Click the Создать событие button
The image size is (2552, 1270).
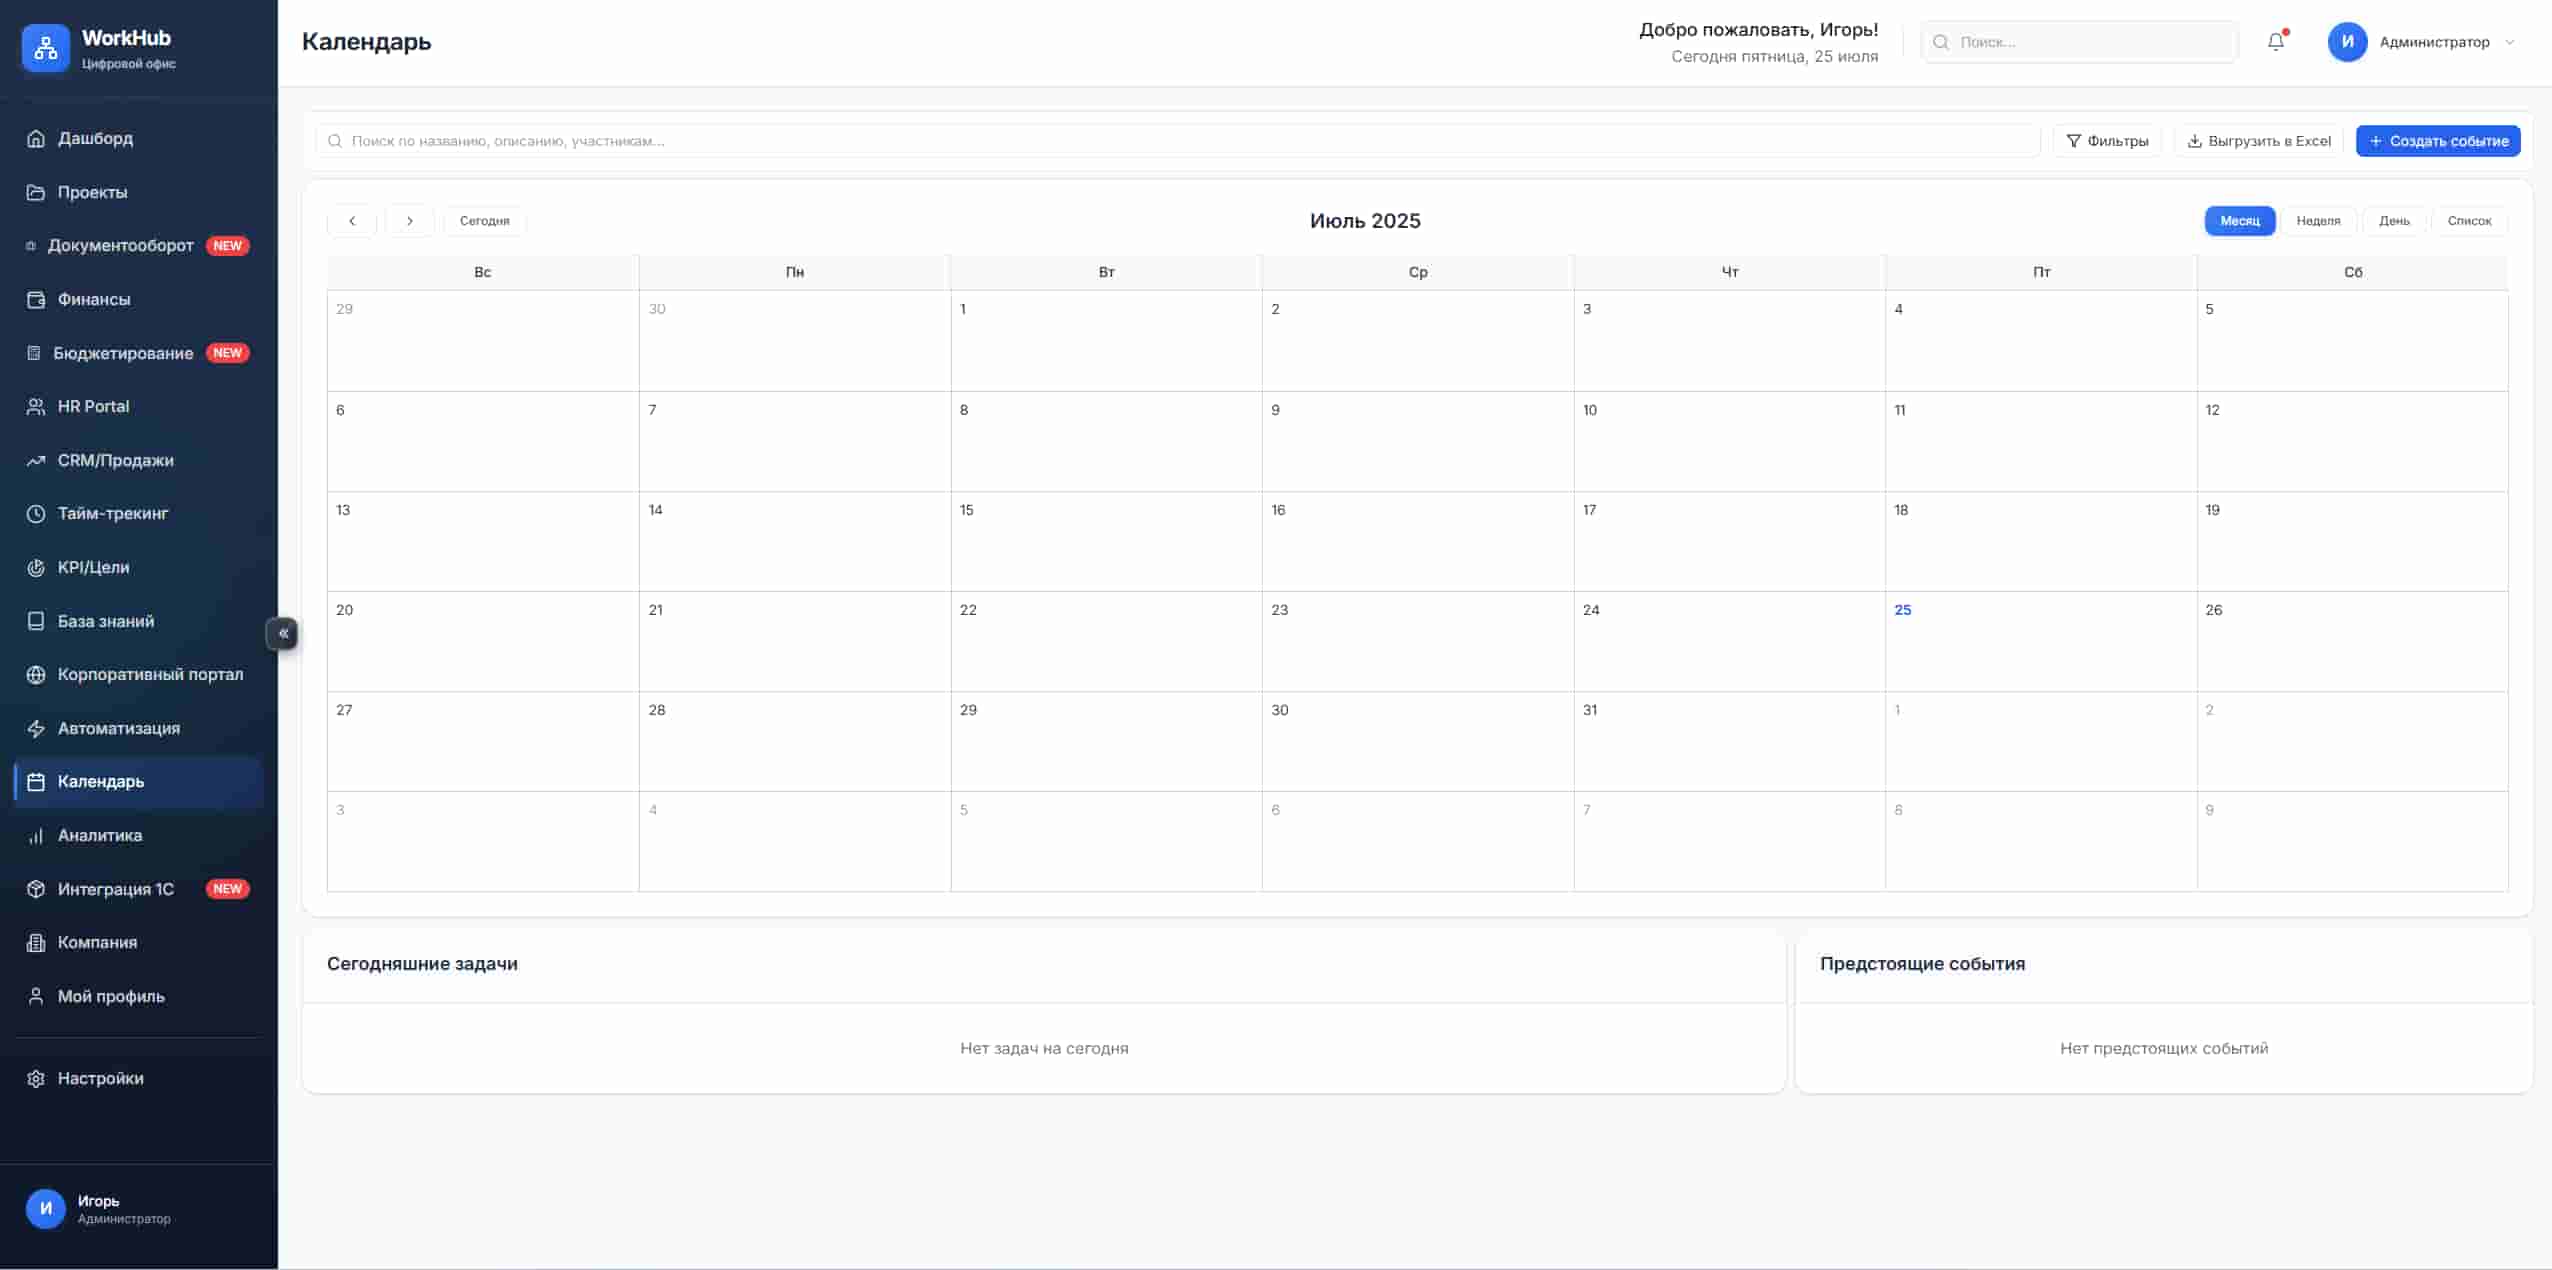click(x=2437, y=141)
